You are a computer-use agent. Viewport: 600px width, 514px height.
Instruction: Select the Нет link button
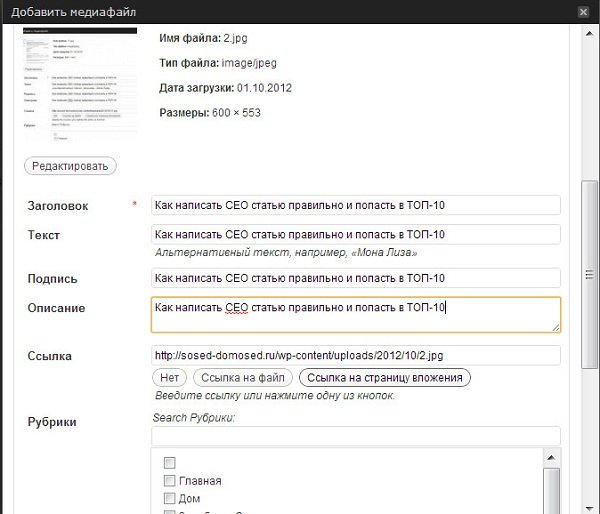click(x=169, y=378)
